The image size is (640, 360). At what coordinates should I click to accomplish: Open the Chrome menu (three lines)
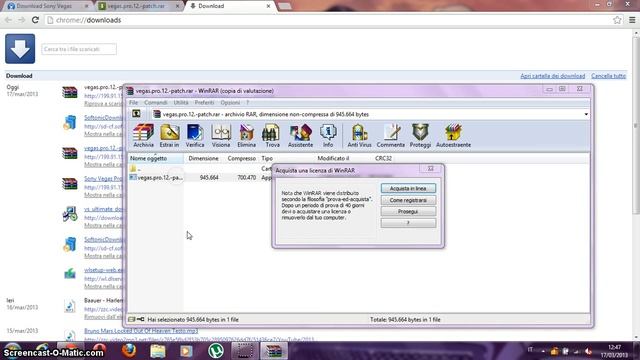(632, 20)
